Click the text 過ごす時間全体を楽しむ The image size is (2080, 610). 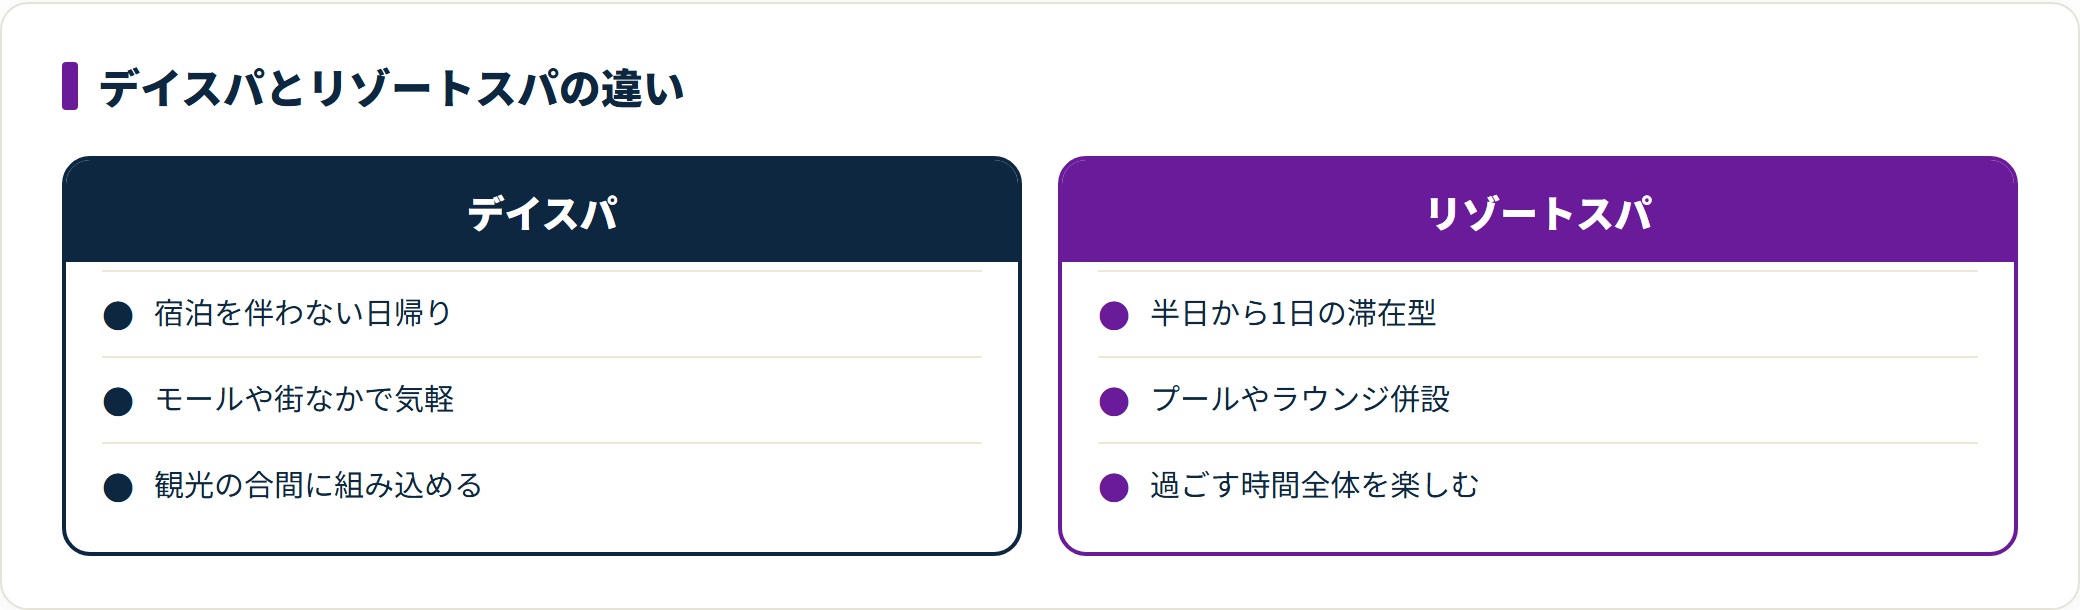pos(1314,486)
